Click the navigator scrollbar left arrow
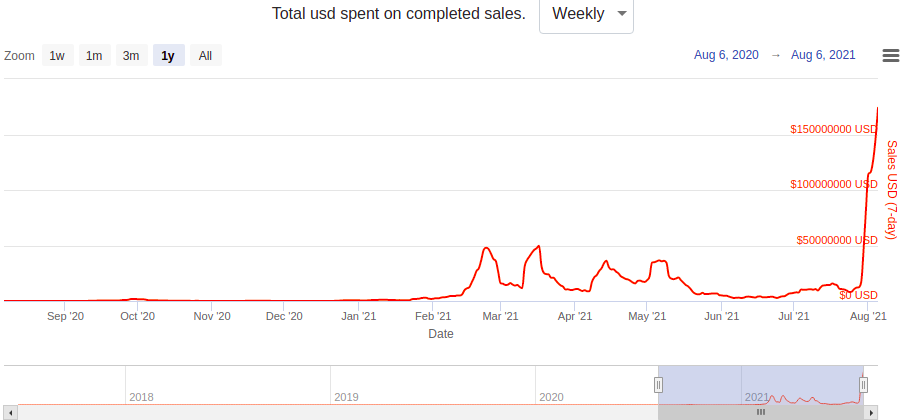The width and height of the screenshot is (900, 420). (11, 412)
